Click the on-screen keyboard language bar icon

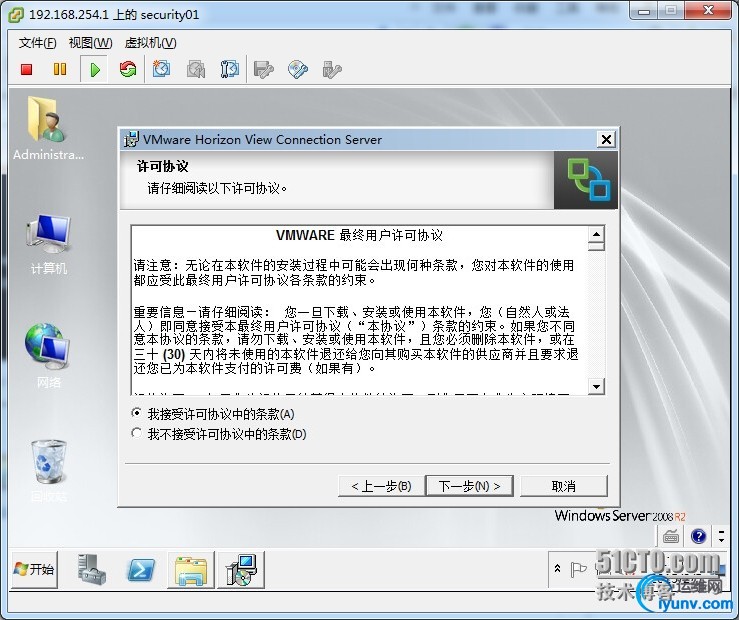(670, 536)
